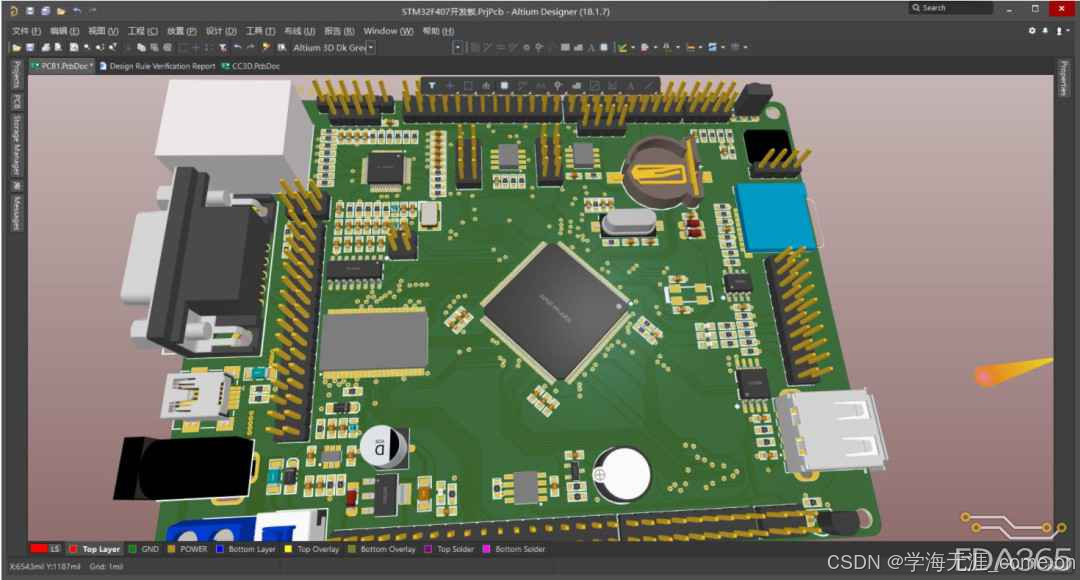Click the redo arrow in main toolbar
The image size is (1080, 580).
250,48
